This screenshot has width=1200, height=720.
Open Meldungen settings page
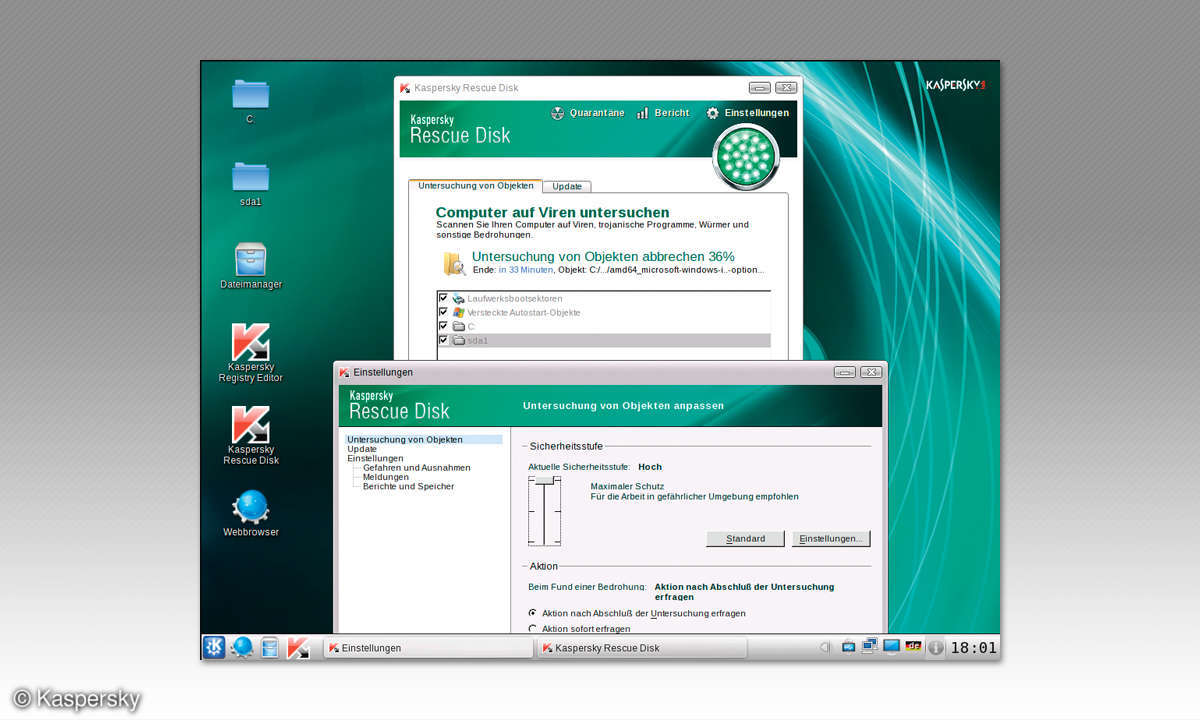click(384, 477)
